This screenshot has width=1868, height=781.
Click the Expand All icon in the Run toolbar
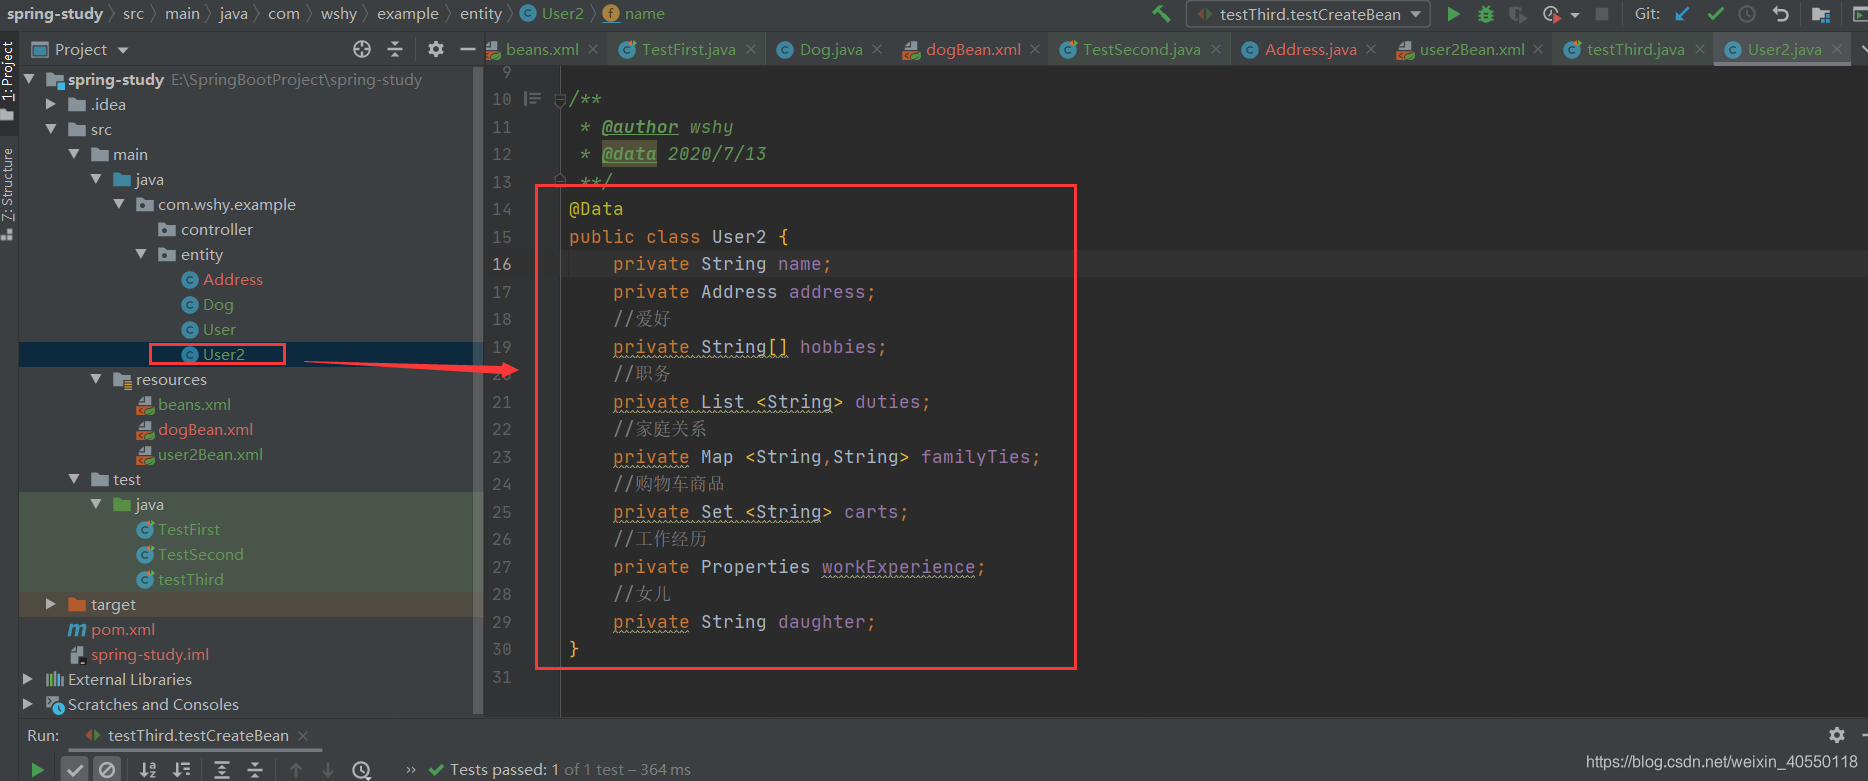pyautogui.click(x=222, y=769)
